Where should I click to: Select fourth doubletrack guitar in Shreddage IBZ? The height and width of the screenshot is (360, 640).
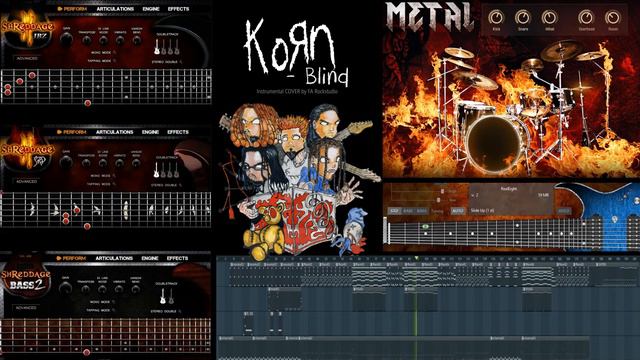[177, 47]
